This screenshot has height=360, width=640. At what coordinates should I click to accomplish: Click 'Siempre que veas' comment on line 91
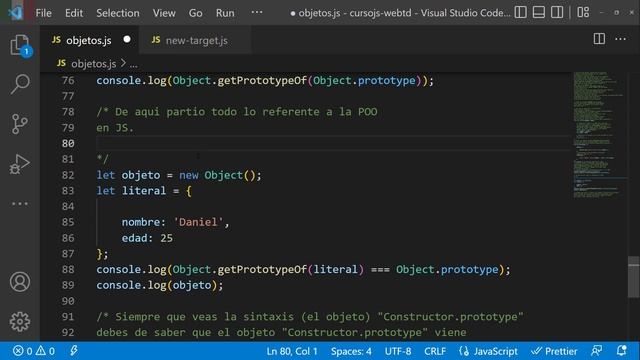tap(167, 317)
